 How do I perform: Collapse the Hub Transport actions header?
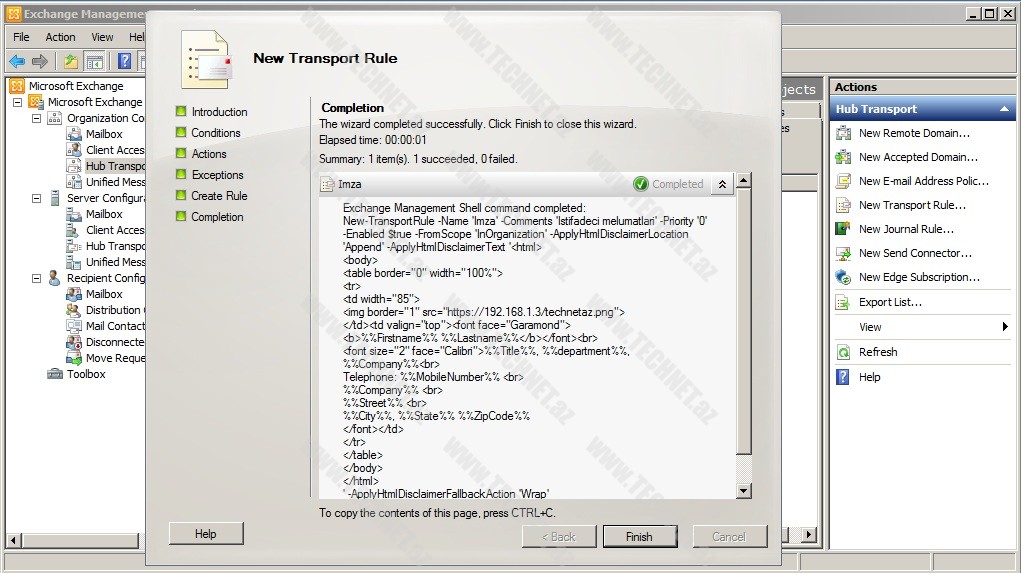coord(1004,109)
